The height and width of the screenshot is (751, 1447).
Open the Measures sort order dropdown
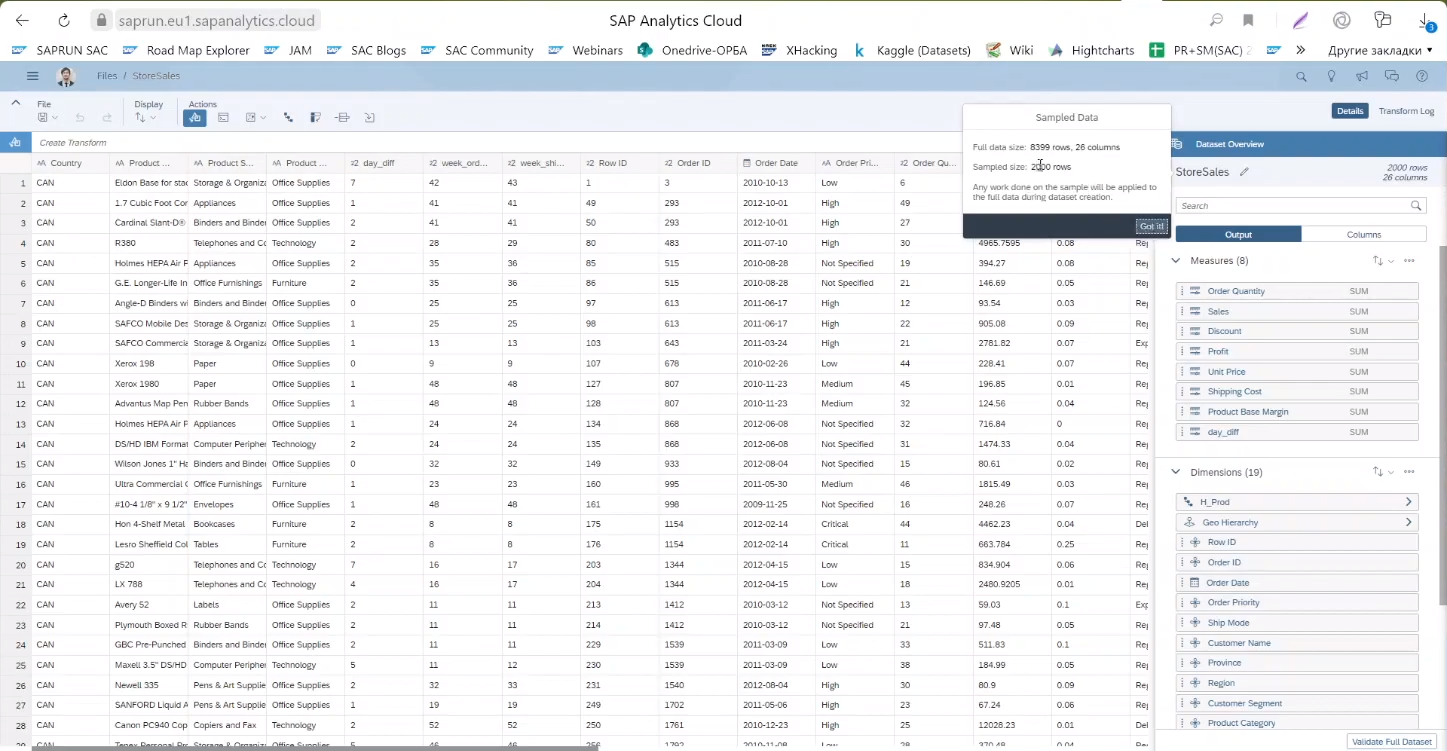pyautogui.click(x=1383, y=261)
